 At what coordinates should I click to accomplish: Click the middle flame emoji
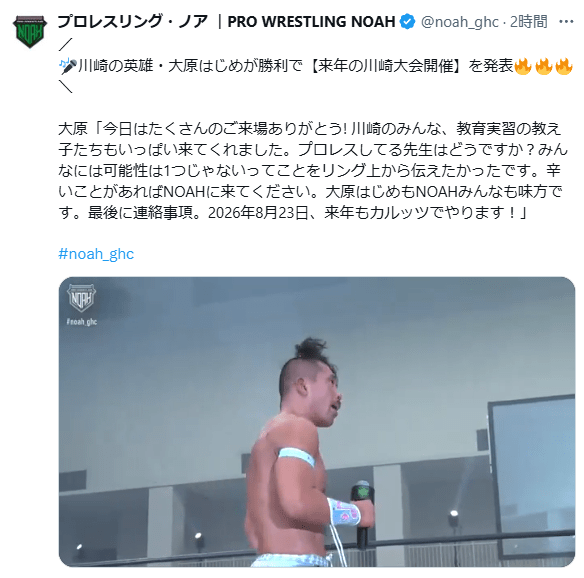tap(544, 66)
